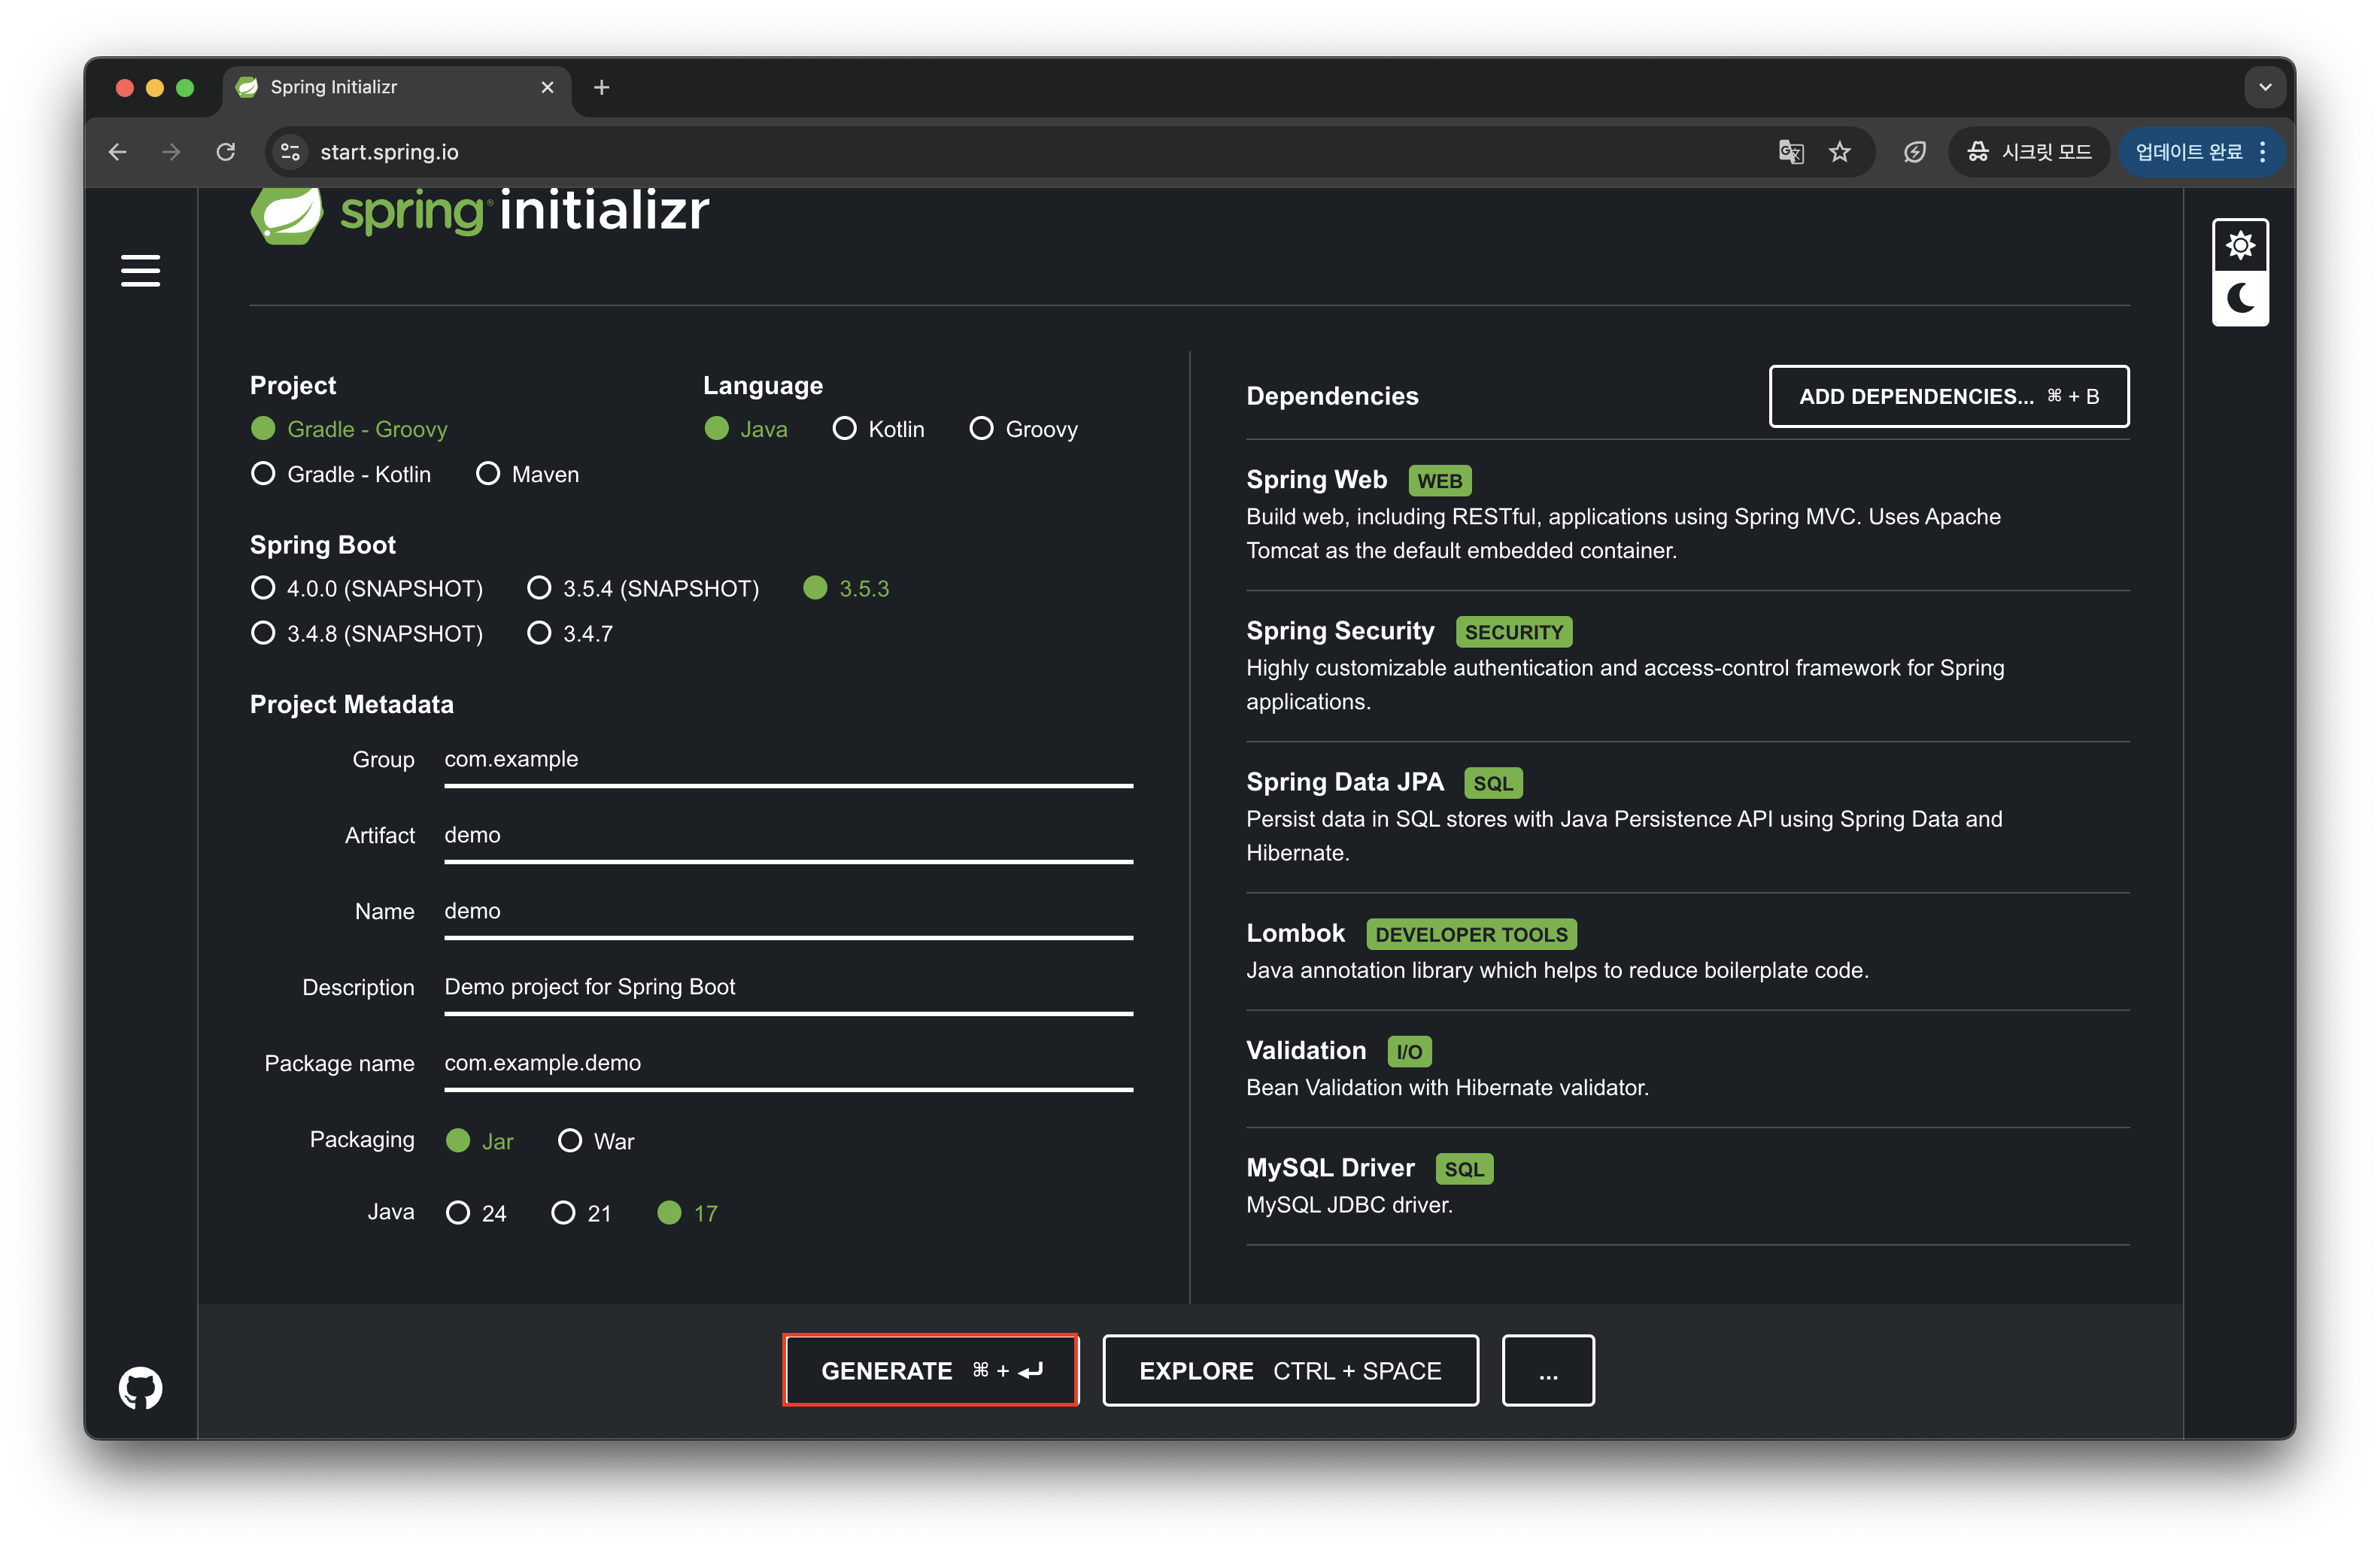Open the hamburger side menu
The width and height of the screenshot is (2380, 1551).
140,270
